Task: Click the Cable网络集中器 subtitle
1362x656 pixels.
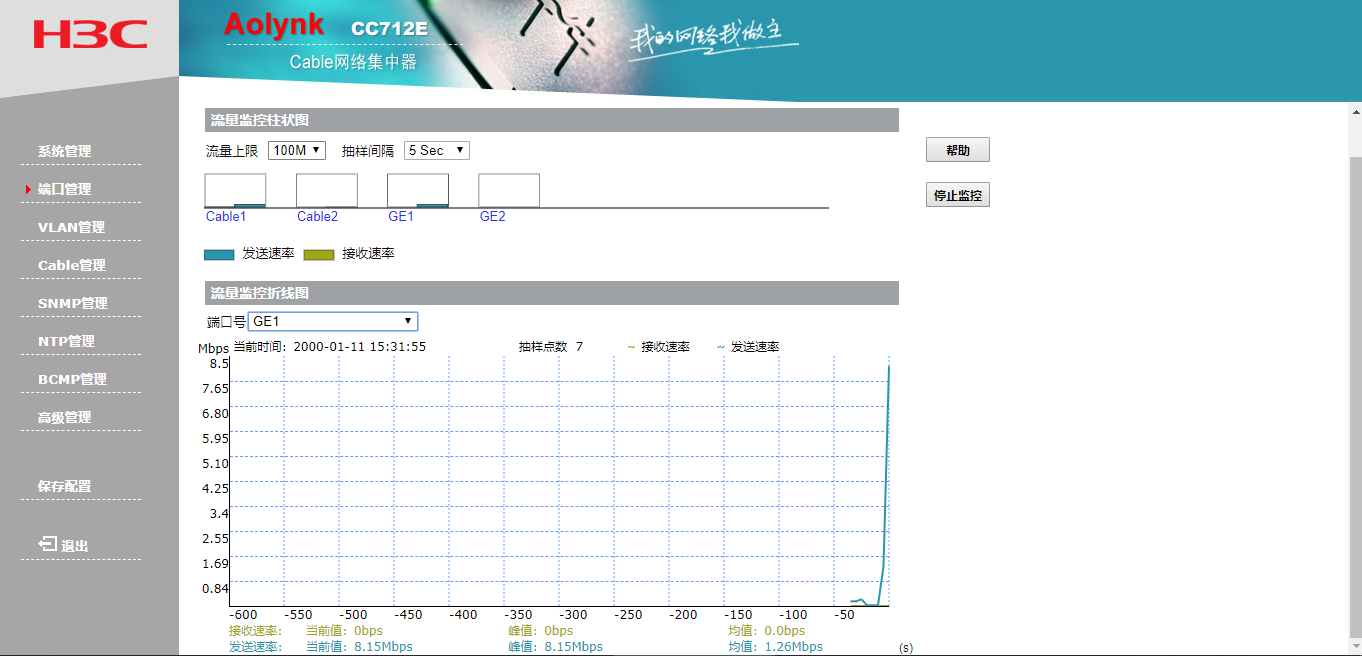Action: (x=353, y=62)
